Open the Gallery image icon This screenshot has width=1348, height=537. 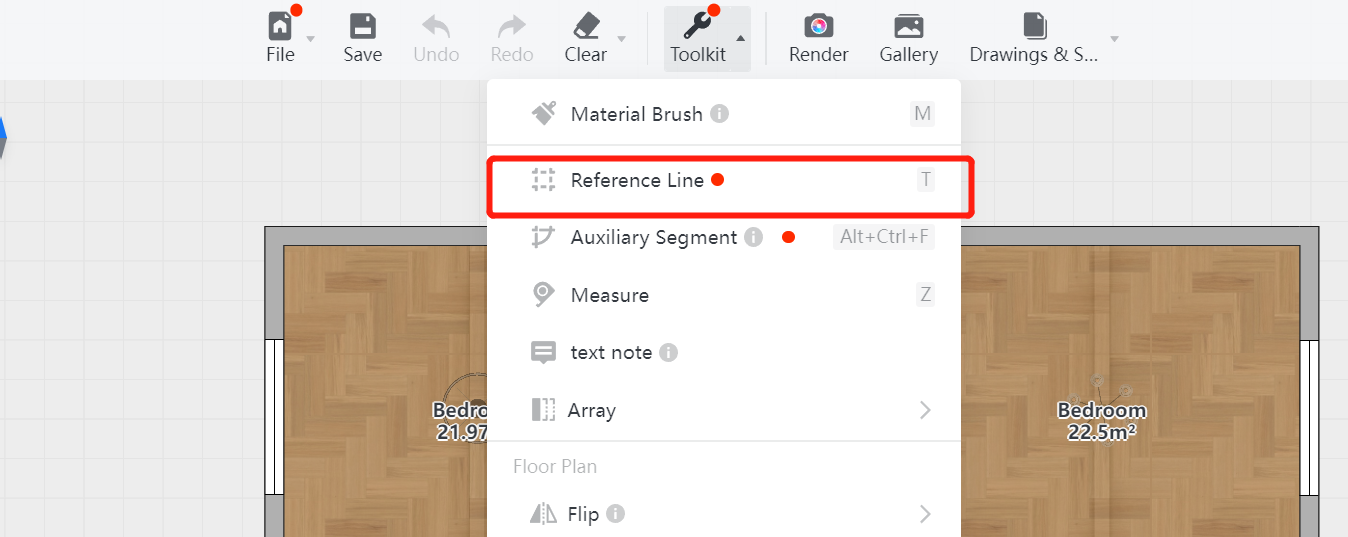point(908,26)
